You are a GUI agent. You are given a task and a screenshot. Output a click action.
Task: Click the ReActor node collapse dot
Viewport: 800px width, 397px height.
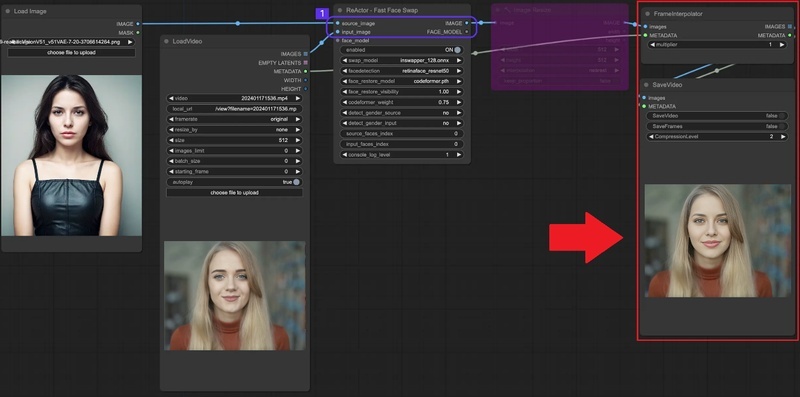pos(339,10)
